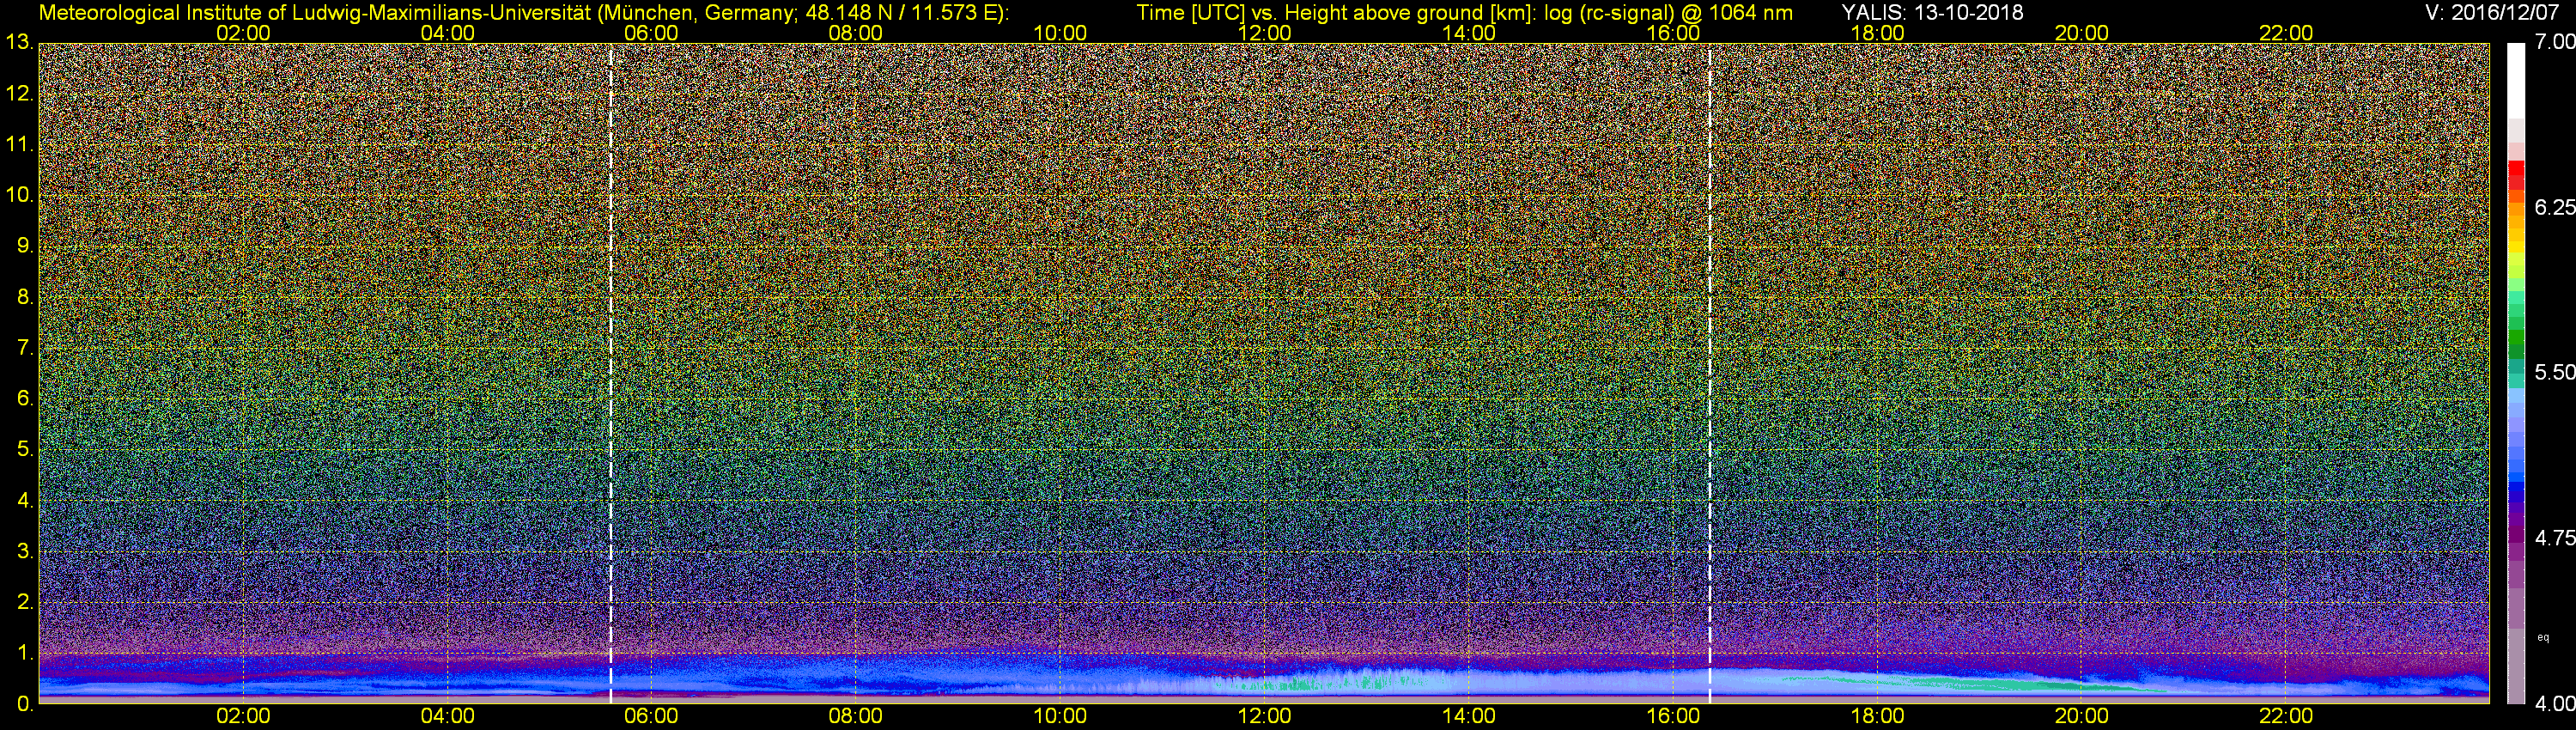The image size is (2576, 730).
Task: Click the 12:00 label on the top time axis
Action: point(1264,33)
